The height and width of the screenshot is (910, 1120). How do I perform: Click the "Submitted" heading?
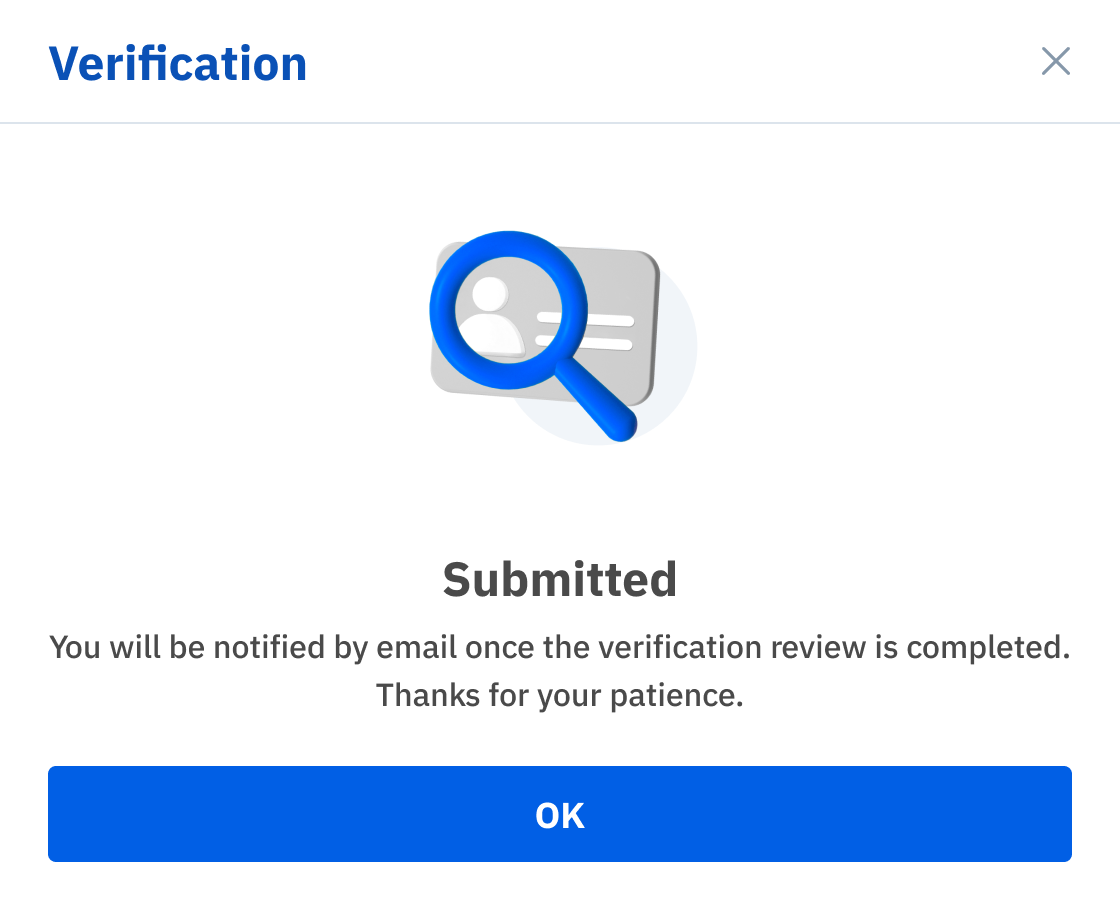560,579
